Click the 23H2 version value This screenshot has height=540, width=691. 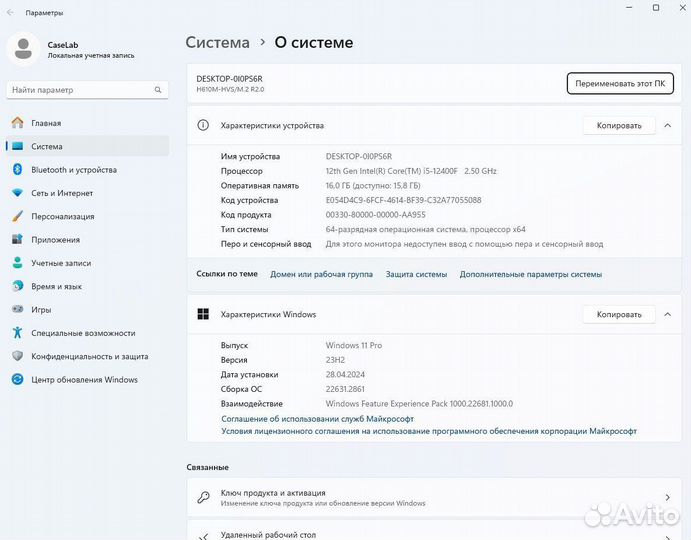335,360
